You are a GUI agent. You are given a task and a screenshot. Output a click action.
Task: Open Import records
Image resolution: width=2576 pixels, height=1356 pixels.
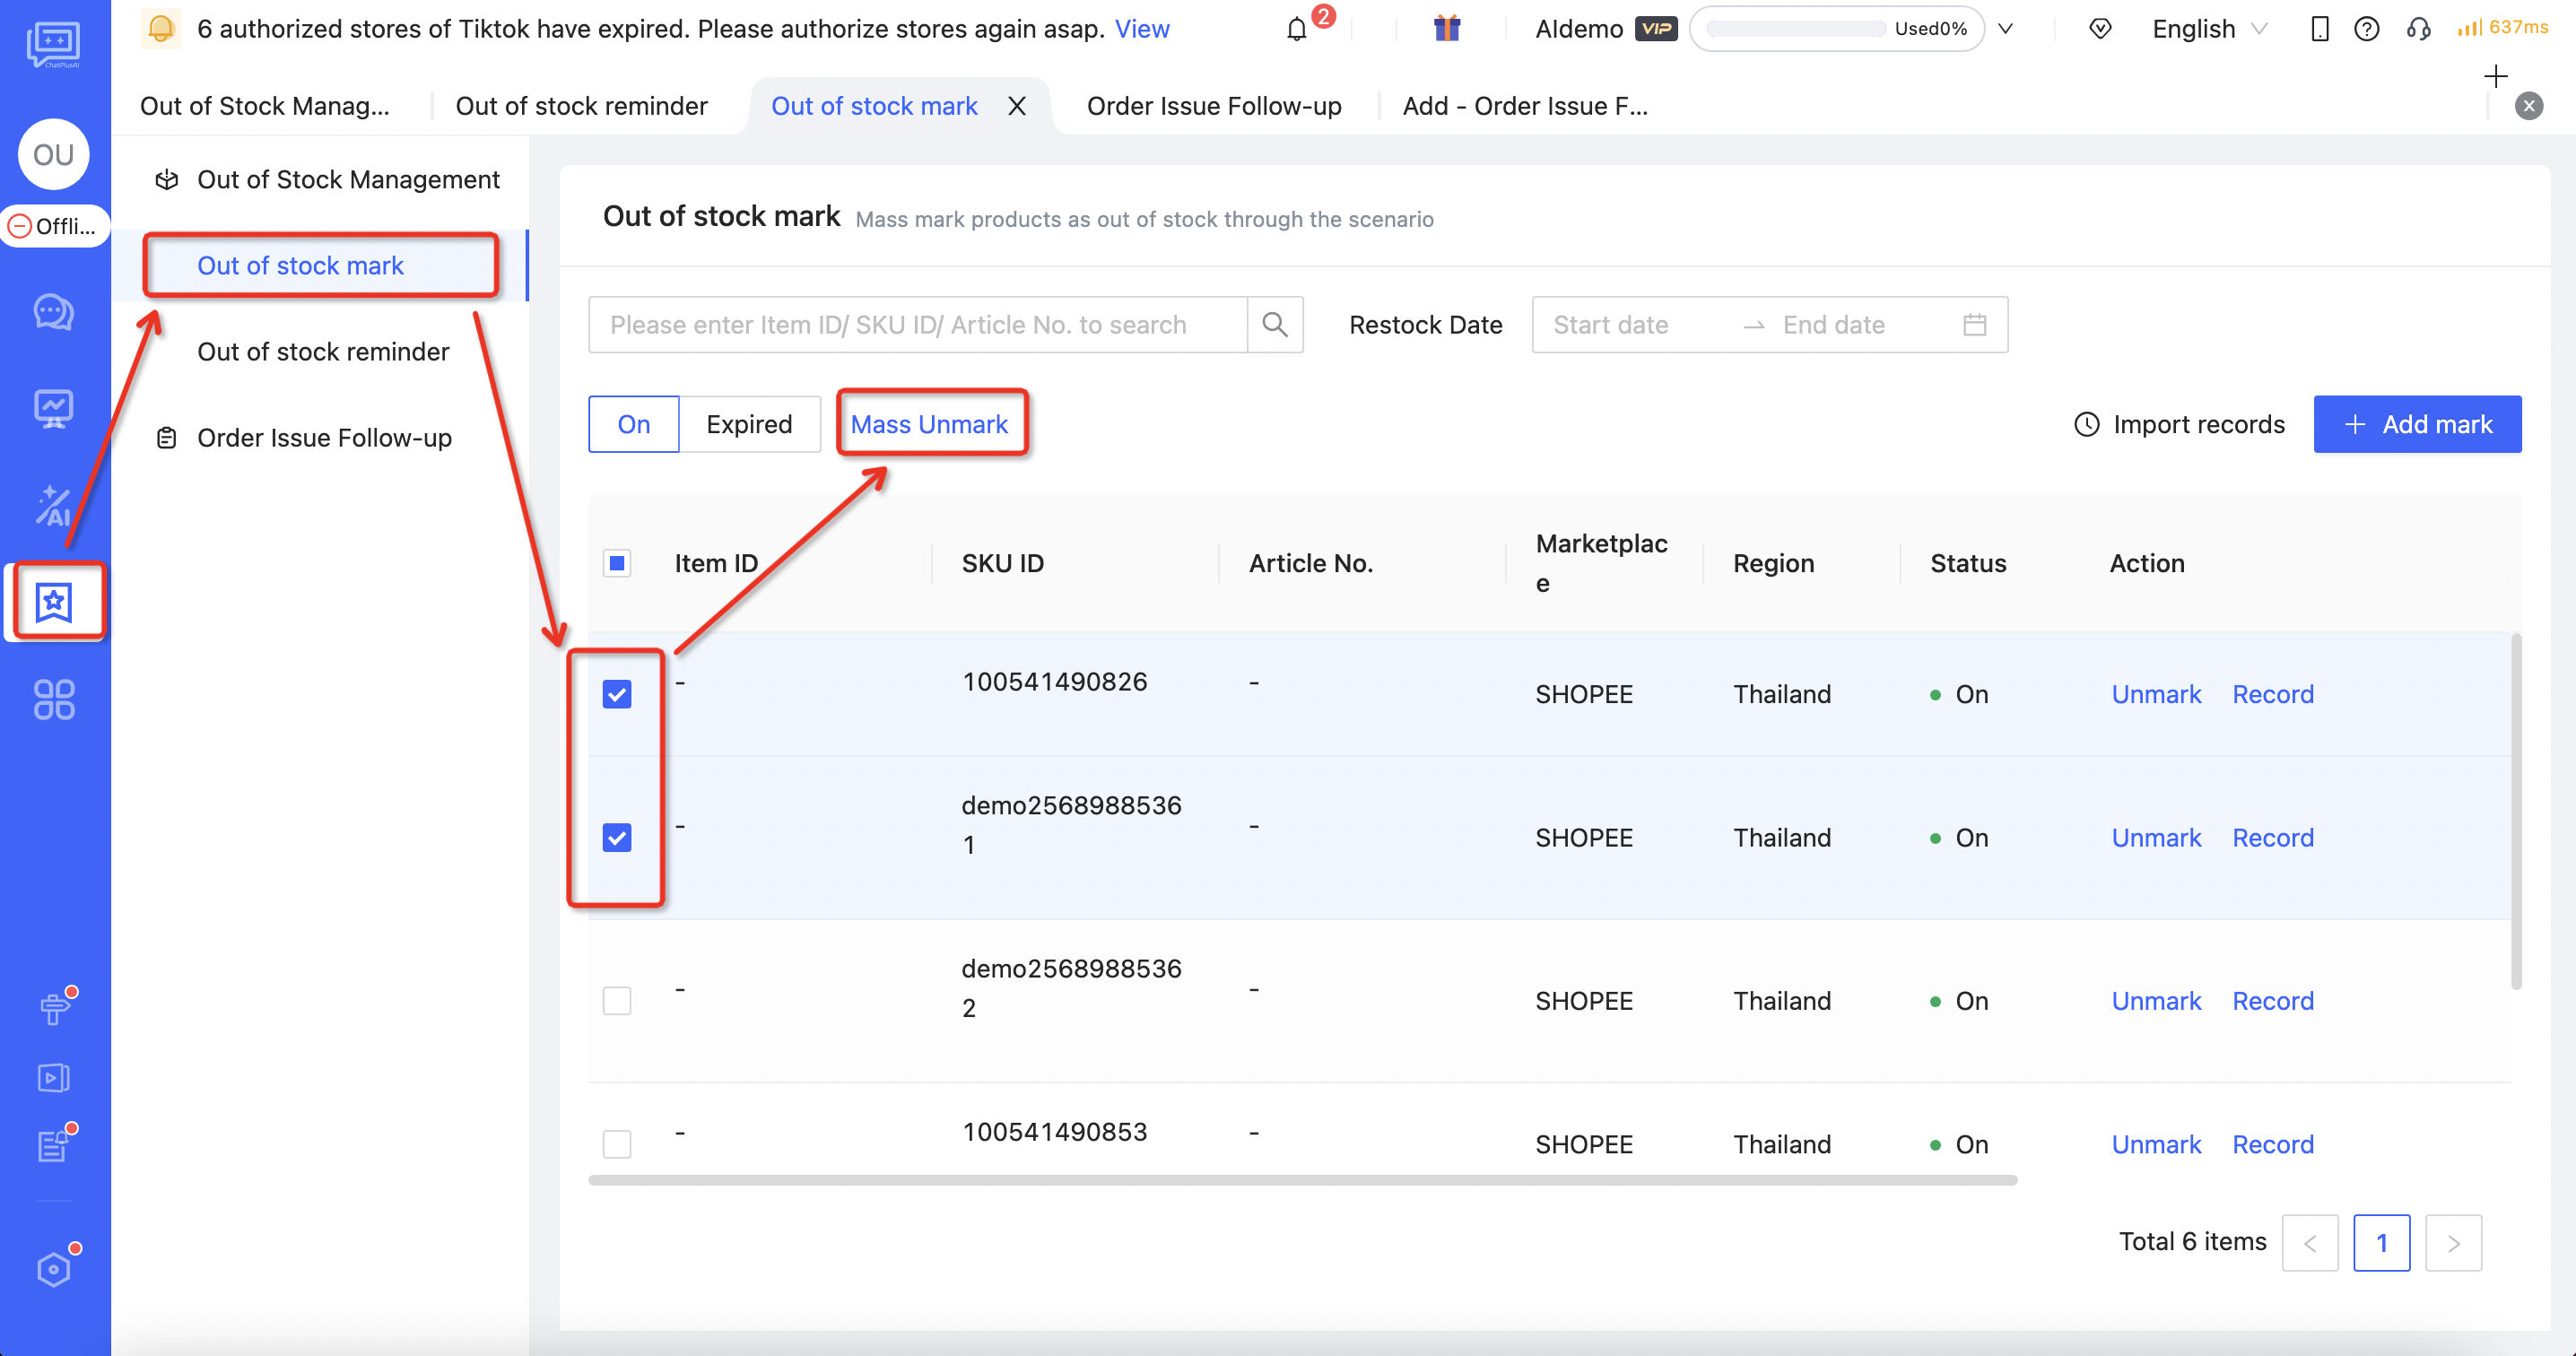[2179, 424]
